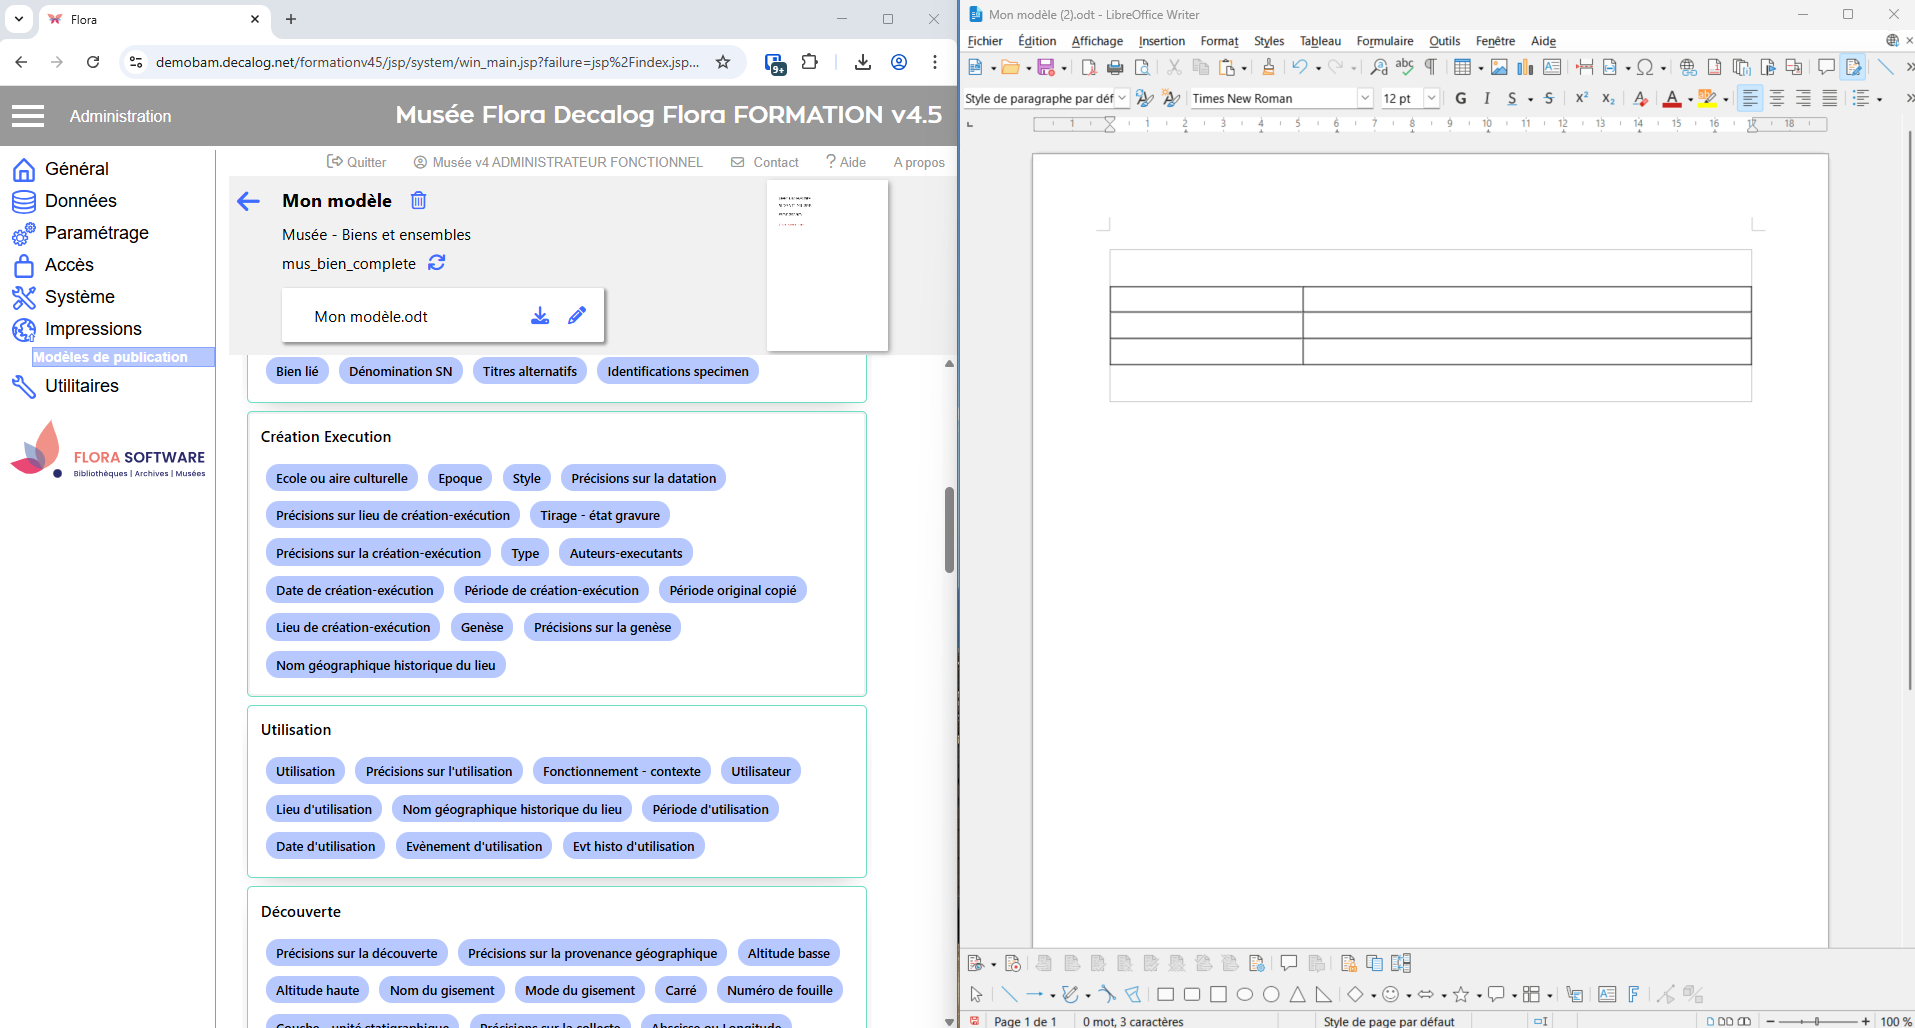
Task: Apply the red font color swatch
Action: coord(1671,98)
